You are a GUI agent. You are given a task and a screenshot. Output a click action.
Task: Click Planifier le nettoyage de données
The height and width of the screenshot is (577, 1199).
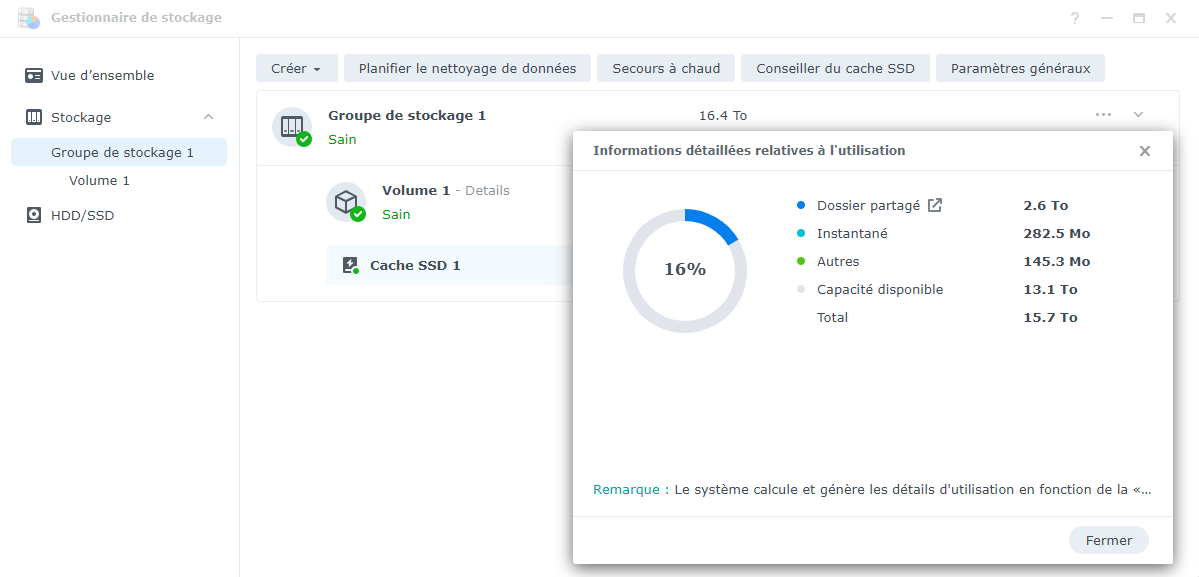(x=467, y=68)
